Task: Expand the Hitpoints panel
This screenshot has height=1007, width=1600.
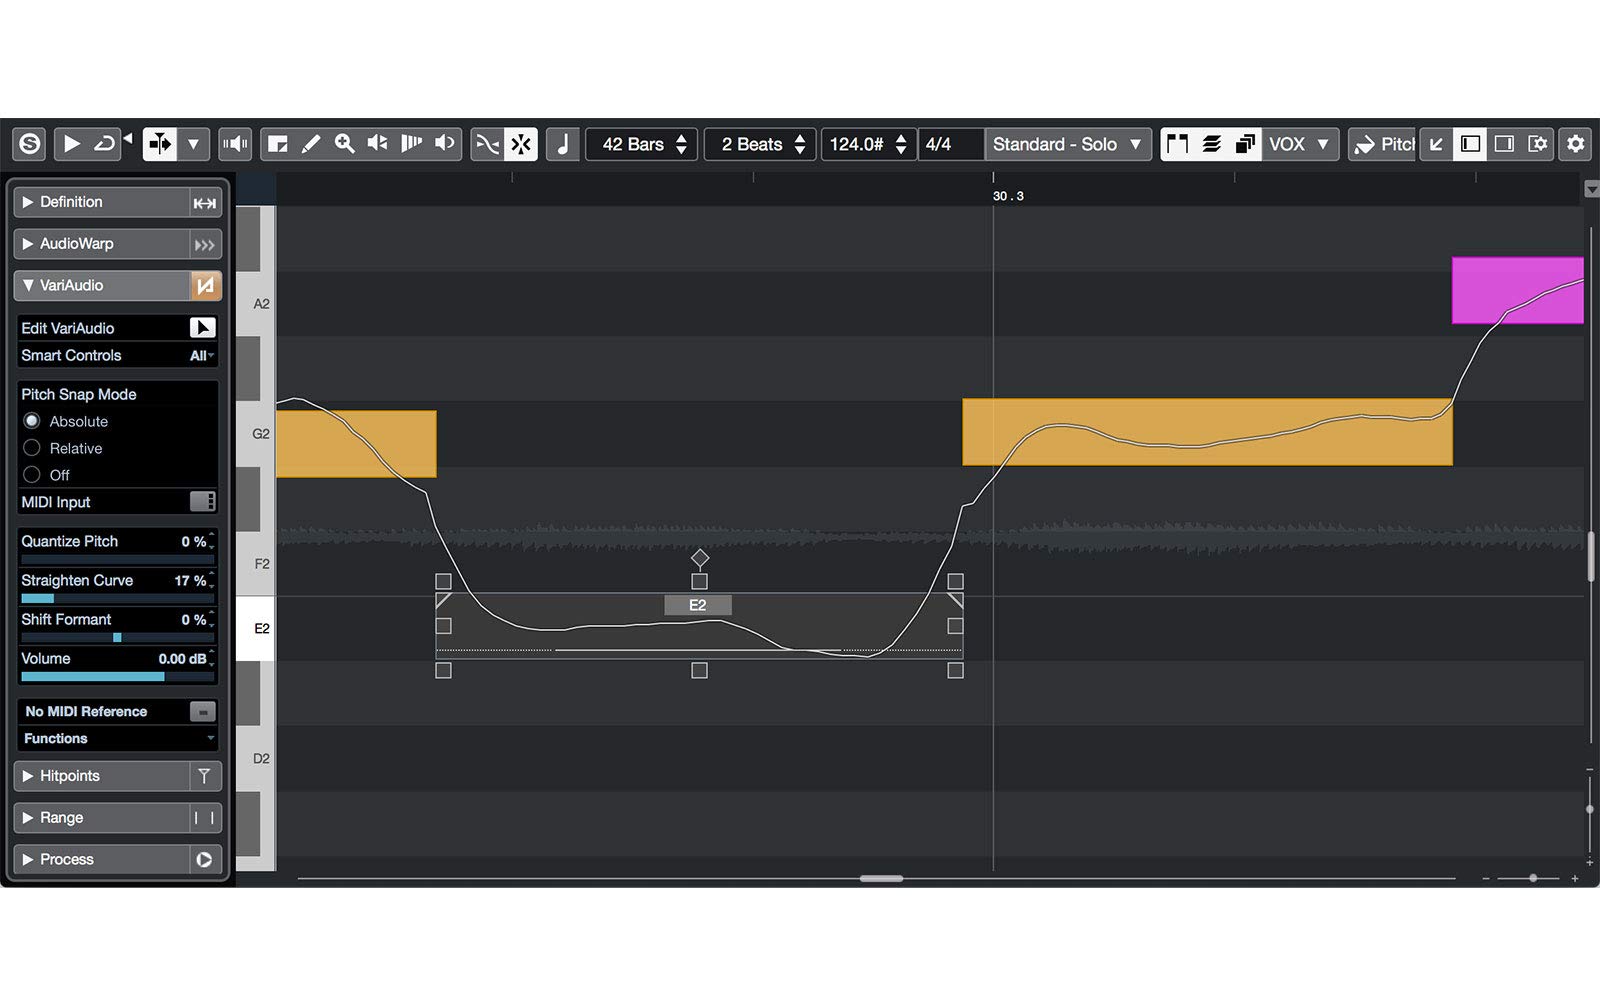Action: pyautogui.click(x=29, y=776)
